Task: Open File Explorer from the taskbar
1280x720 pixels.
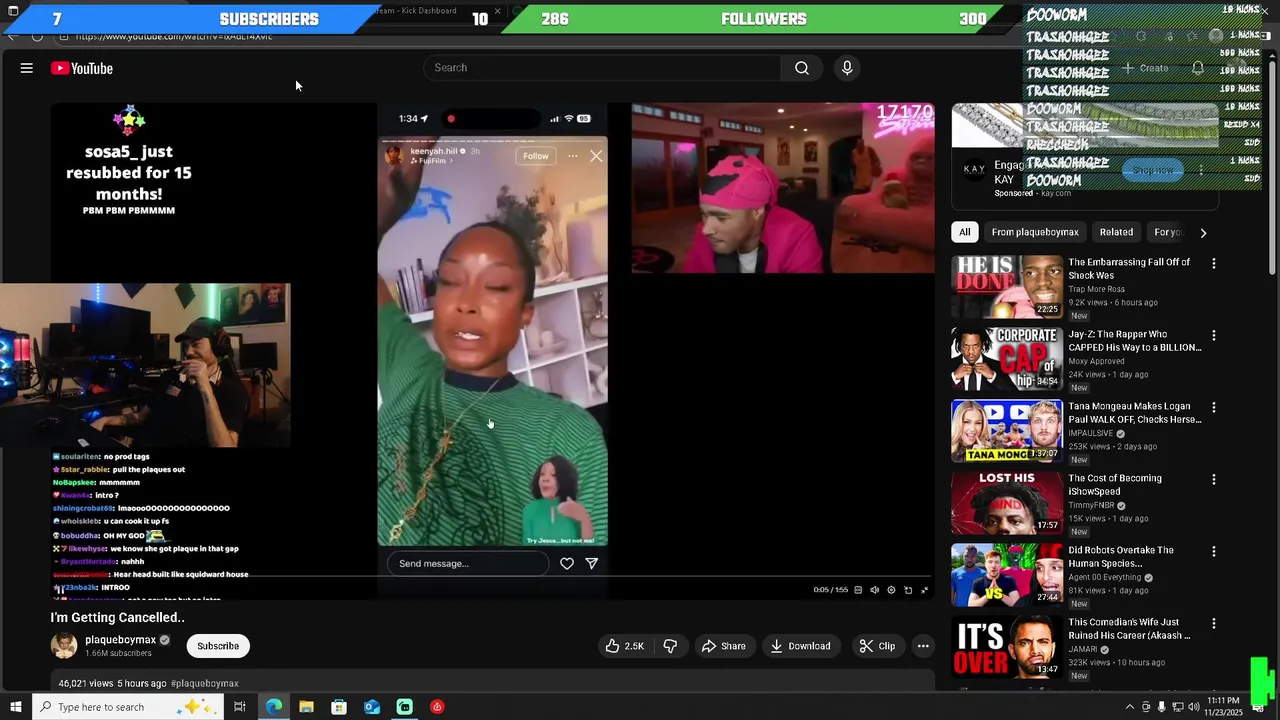Action: (306, 707)
